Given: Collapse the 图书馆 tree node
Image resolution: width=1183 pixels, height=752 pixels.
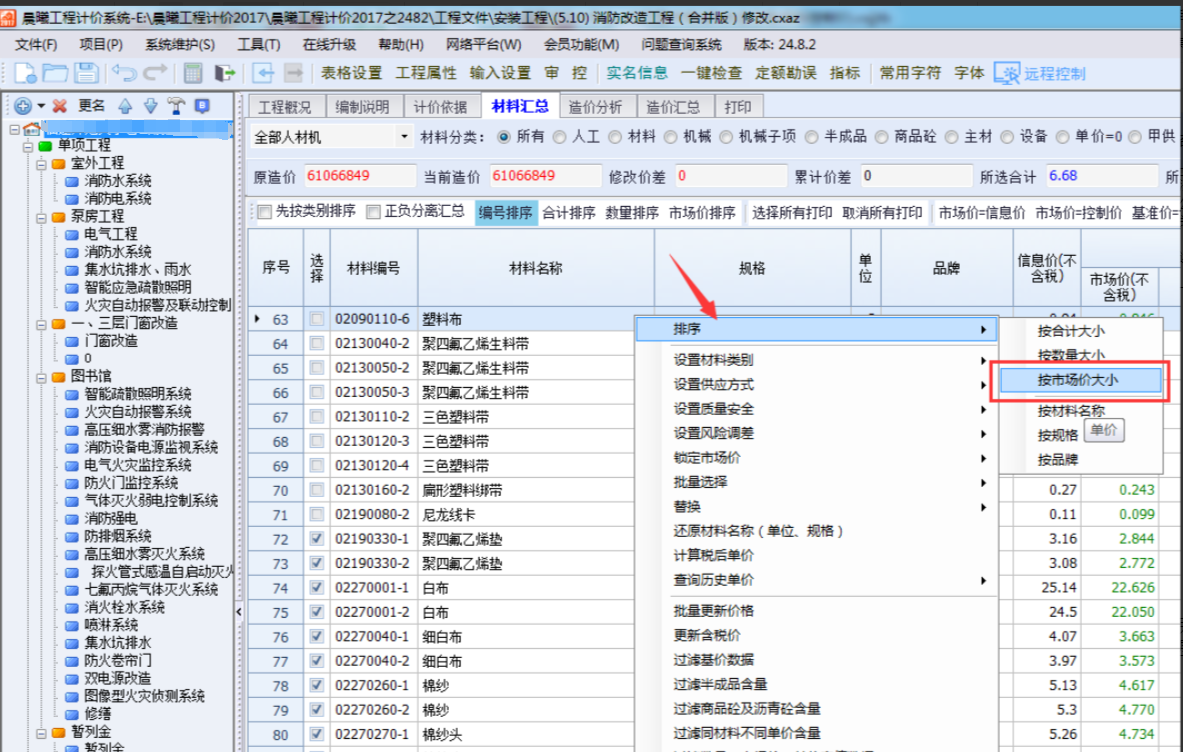Looking at the screenshot, I should pyautogui.click(x=41, y=377).
